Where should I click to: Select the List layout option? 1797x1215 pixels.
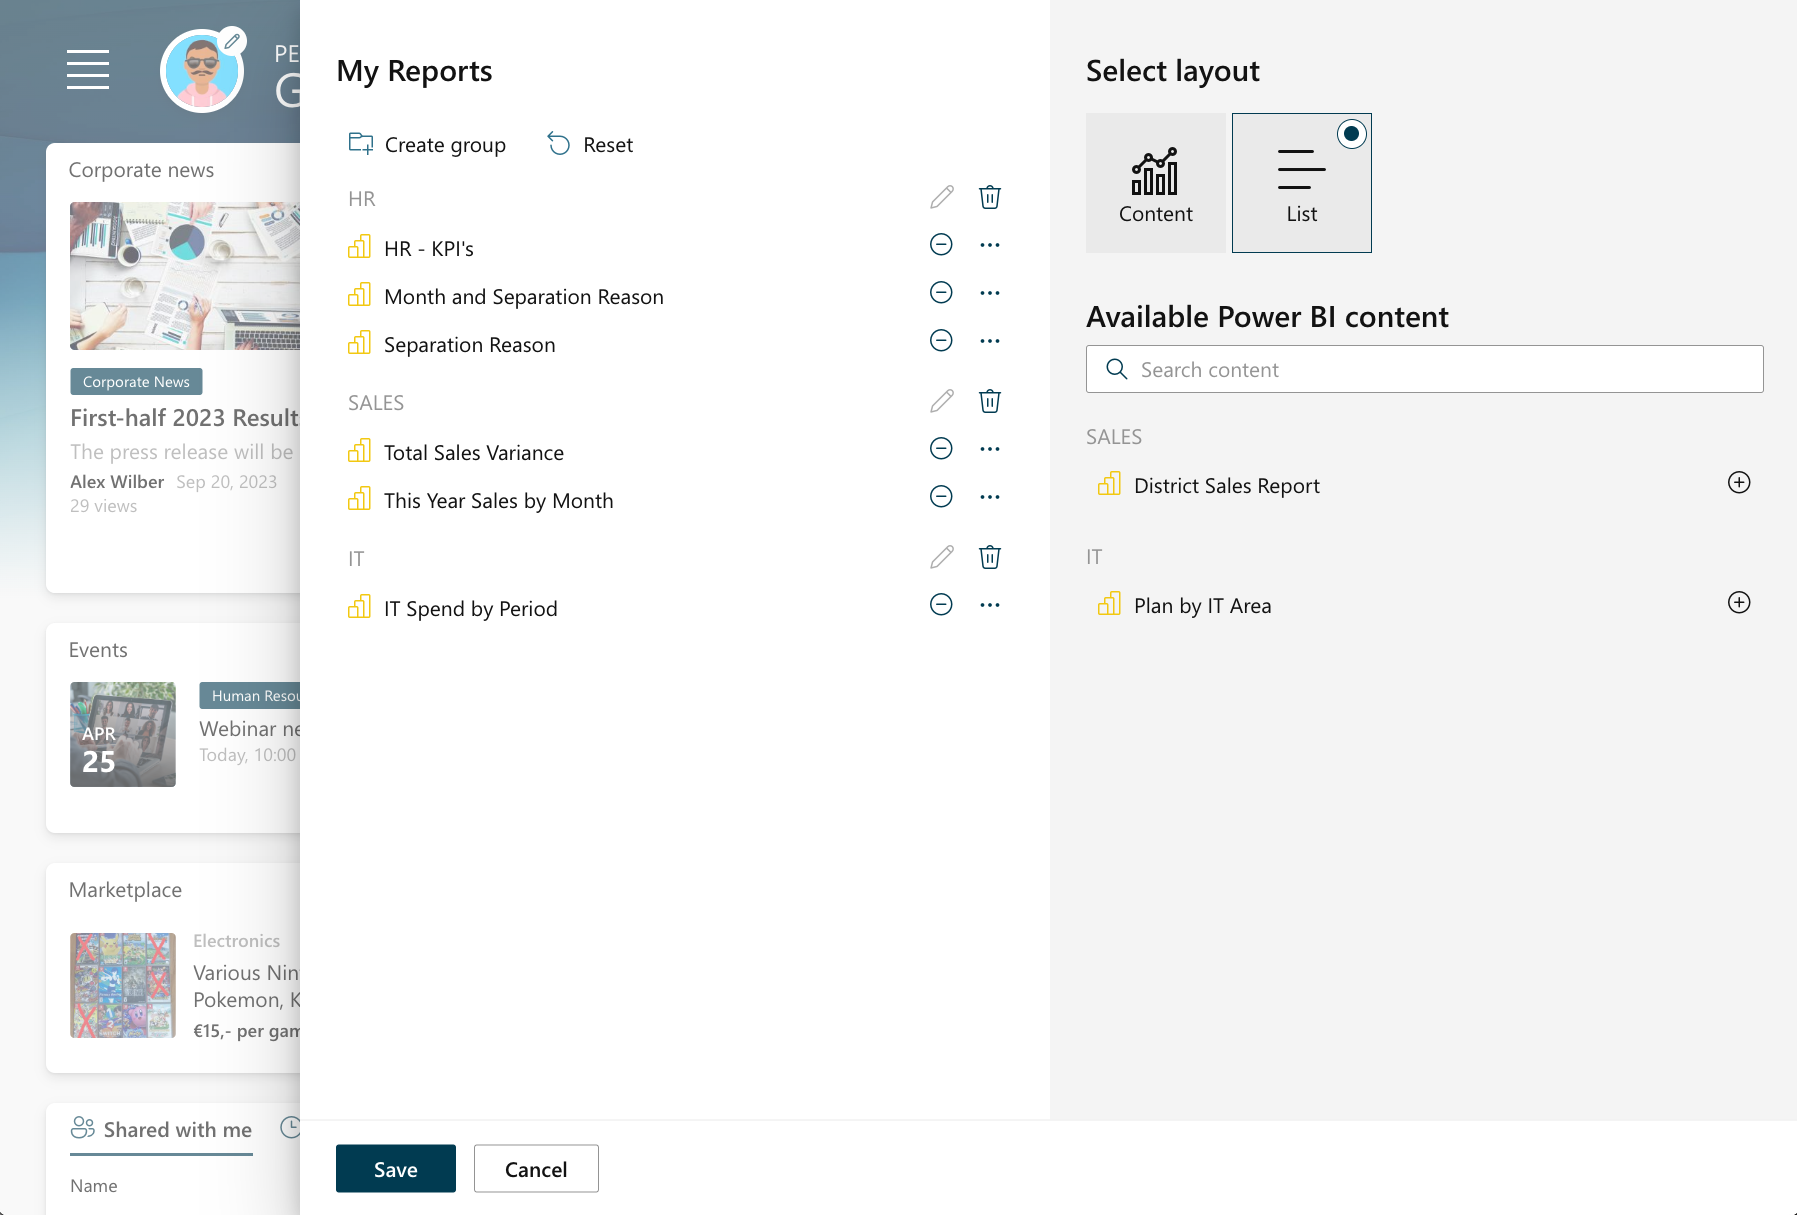(x=1301, y=183)
